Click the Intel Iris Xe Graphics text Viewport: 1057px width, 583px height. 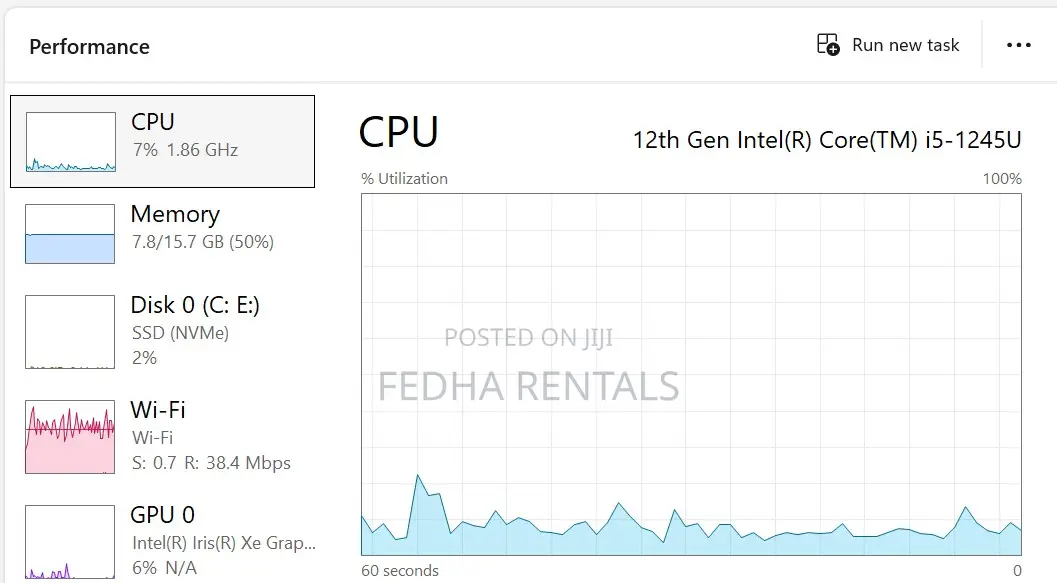coord(224,543)
